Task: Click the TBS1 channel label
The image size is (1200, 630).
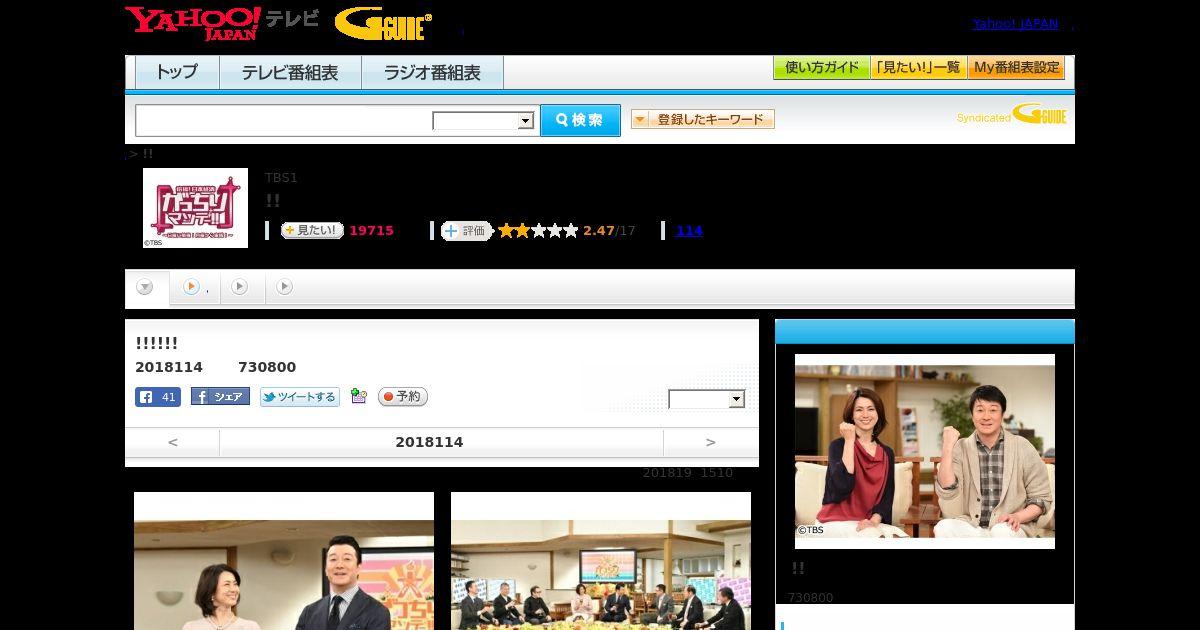Action: (281, 178)
